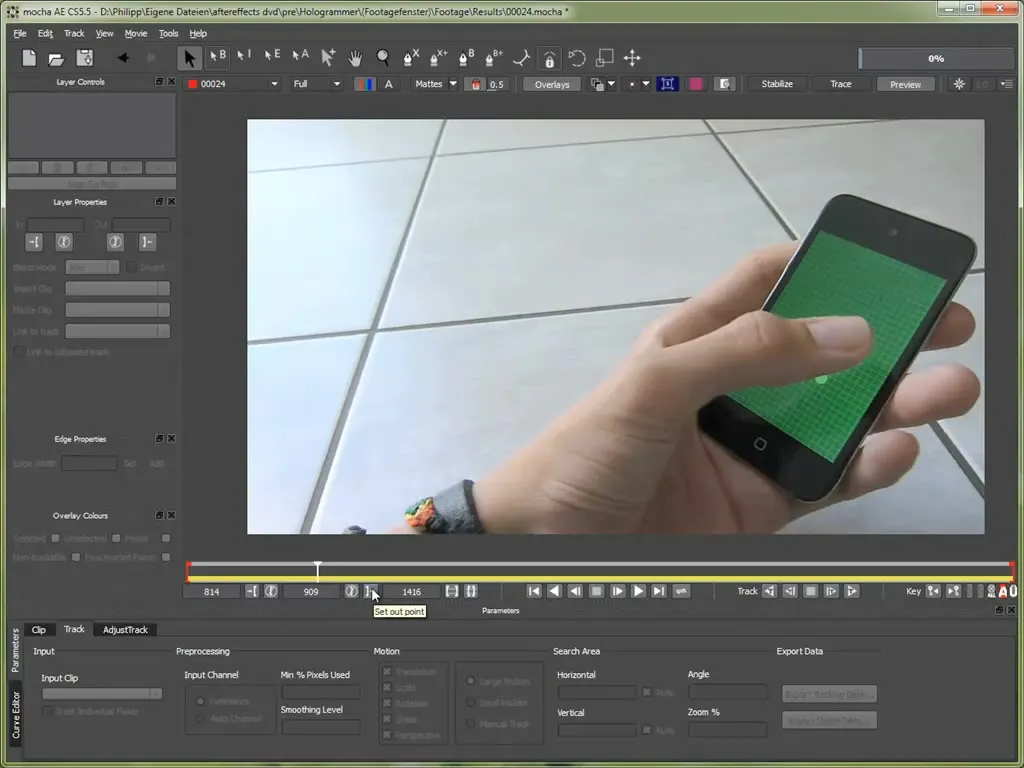Click the timeline playhead marker
Image resolution: width=1024 pixels, height=768 pixels.
[317, 571]
